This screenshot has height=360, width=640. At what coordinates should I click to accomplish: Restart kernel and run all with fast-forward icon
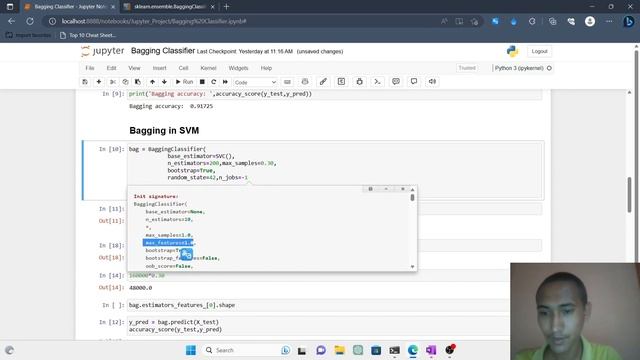(x=225, y=82)
